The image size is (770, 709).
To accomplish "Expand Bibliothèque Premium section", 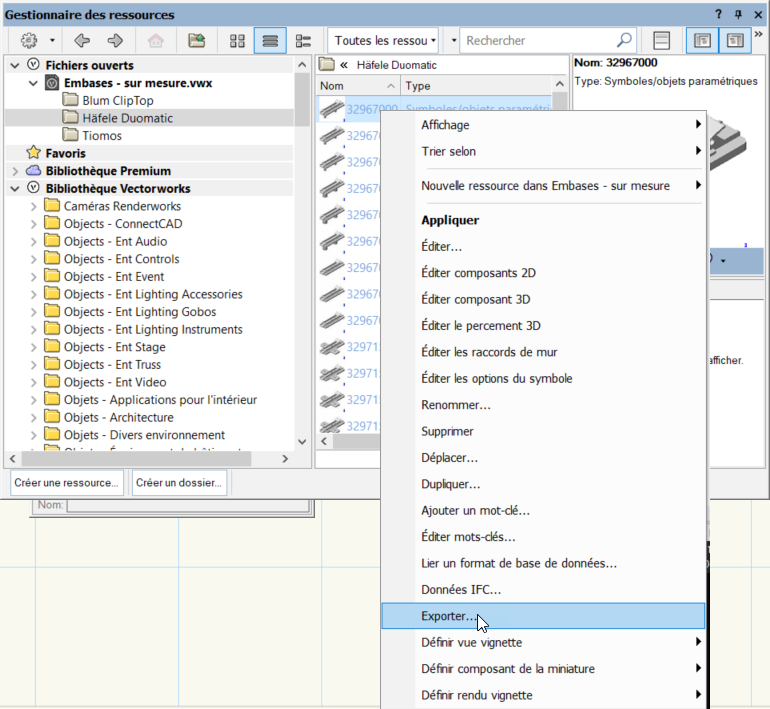I will [x=15, y=171].
